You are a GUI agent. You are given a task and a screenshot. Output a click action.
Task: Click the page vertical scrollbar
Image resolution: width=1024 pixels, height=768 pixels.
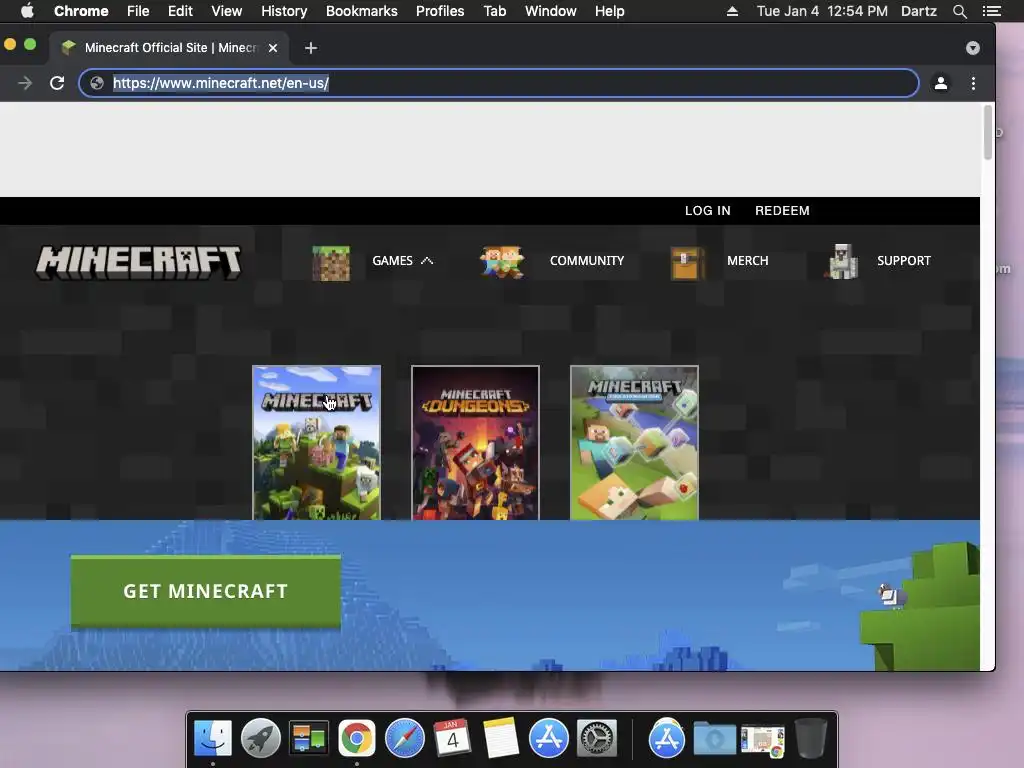(987, 132)
